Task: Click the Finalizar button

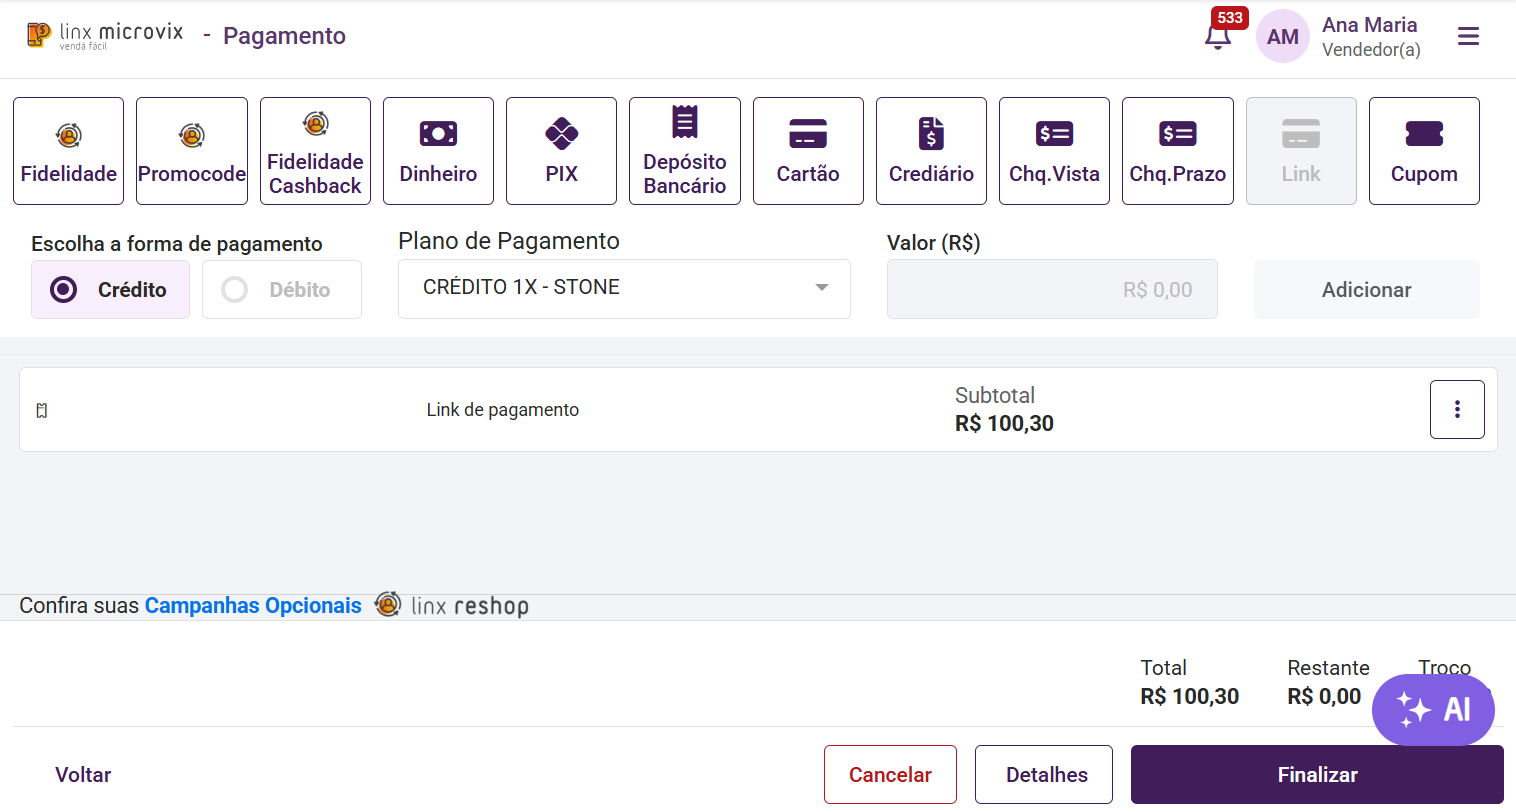Action: (1317, 775)
